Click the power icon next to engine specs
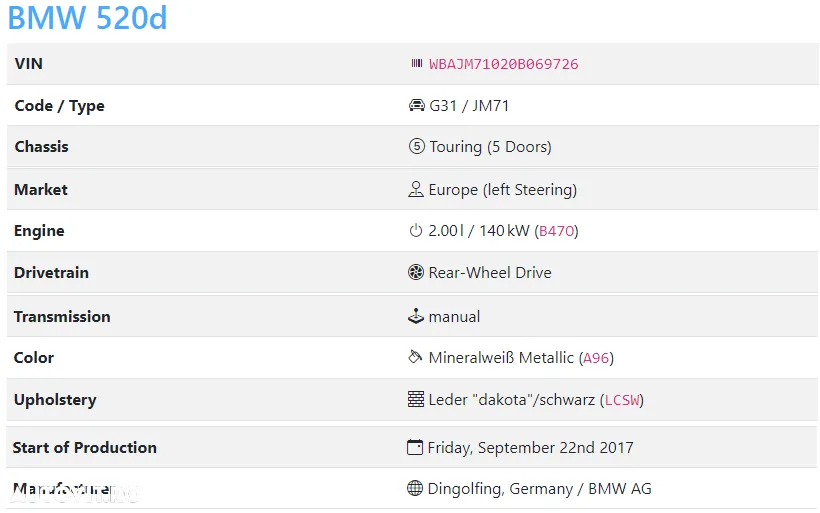The image size is (820, 513). point(416,231)
